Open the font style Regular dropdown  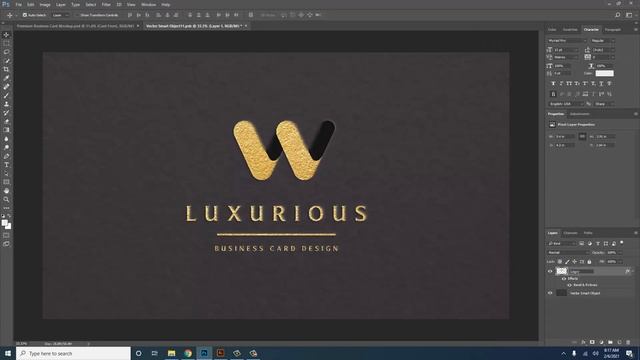click(602, 41)
